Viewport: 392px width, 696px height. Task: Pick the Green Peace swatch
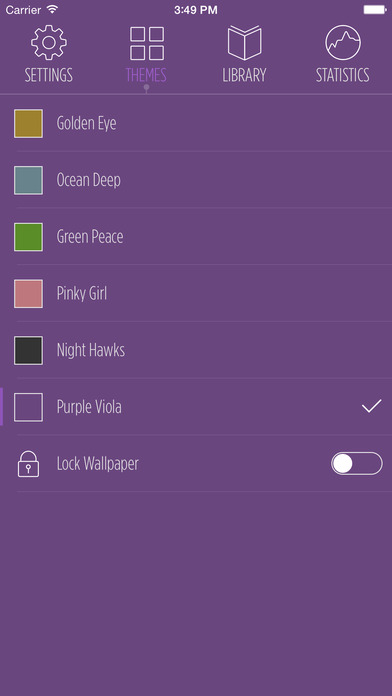[x=28, y=237]
